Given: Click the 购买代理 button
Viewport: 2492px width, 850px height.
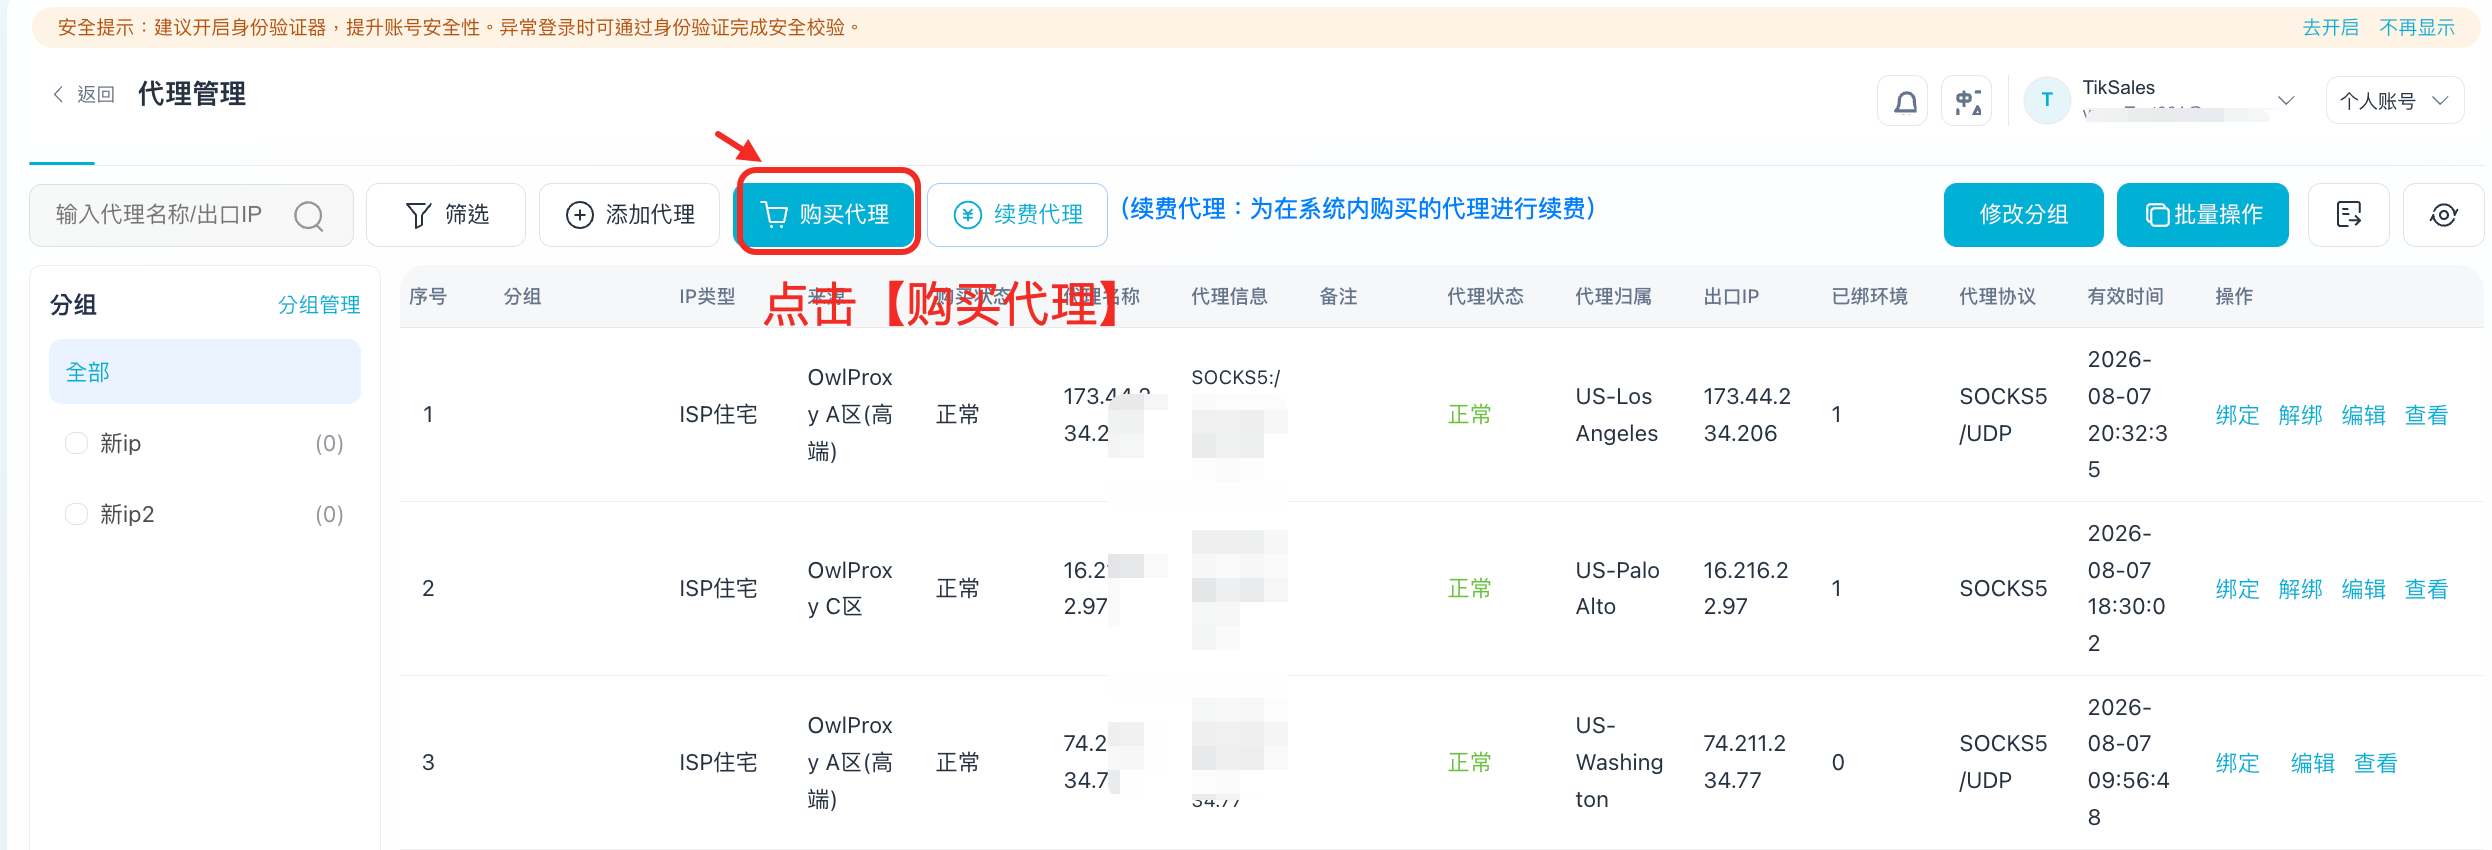Looking at the screenshot, I should point(827,214).
